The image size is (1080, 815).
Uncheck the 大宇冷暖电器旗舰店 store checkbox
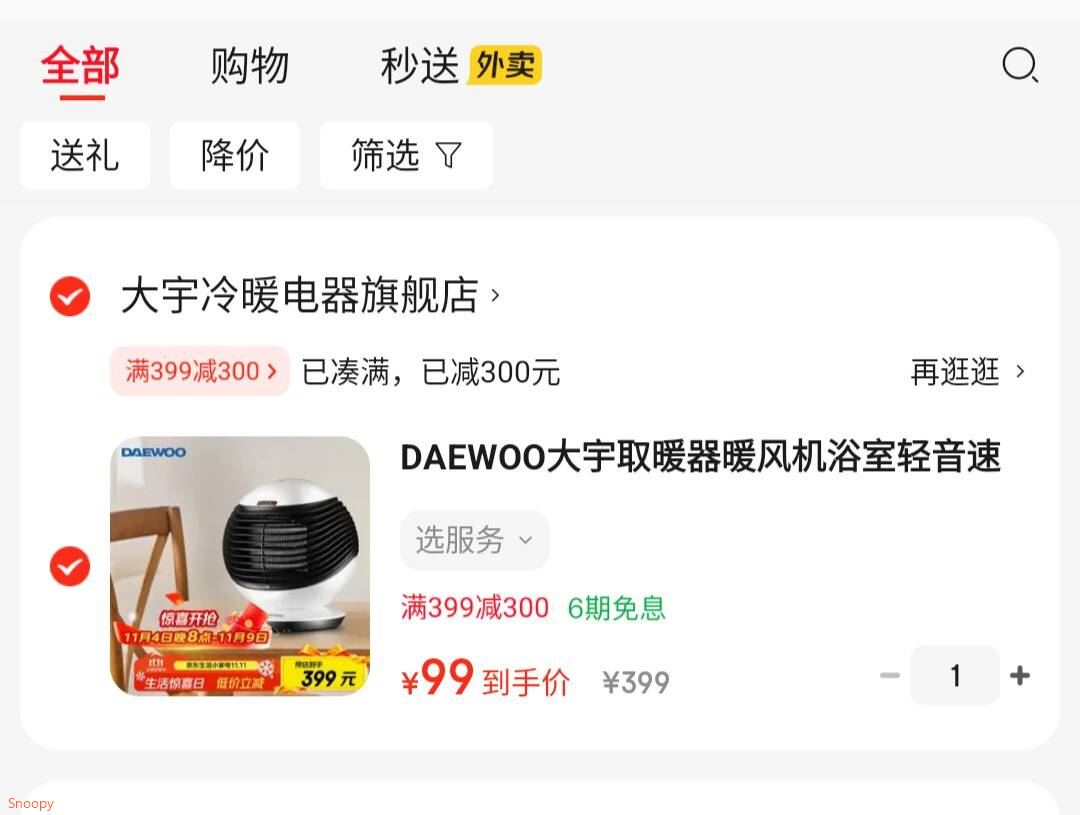tap(70, 296)
